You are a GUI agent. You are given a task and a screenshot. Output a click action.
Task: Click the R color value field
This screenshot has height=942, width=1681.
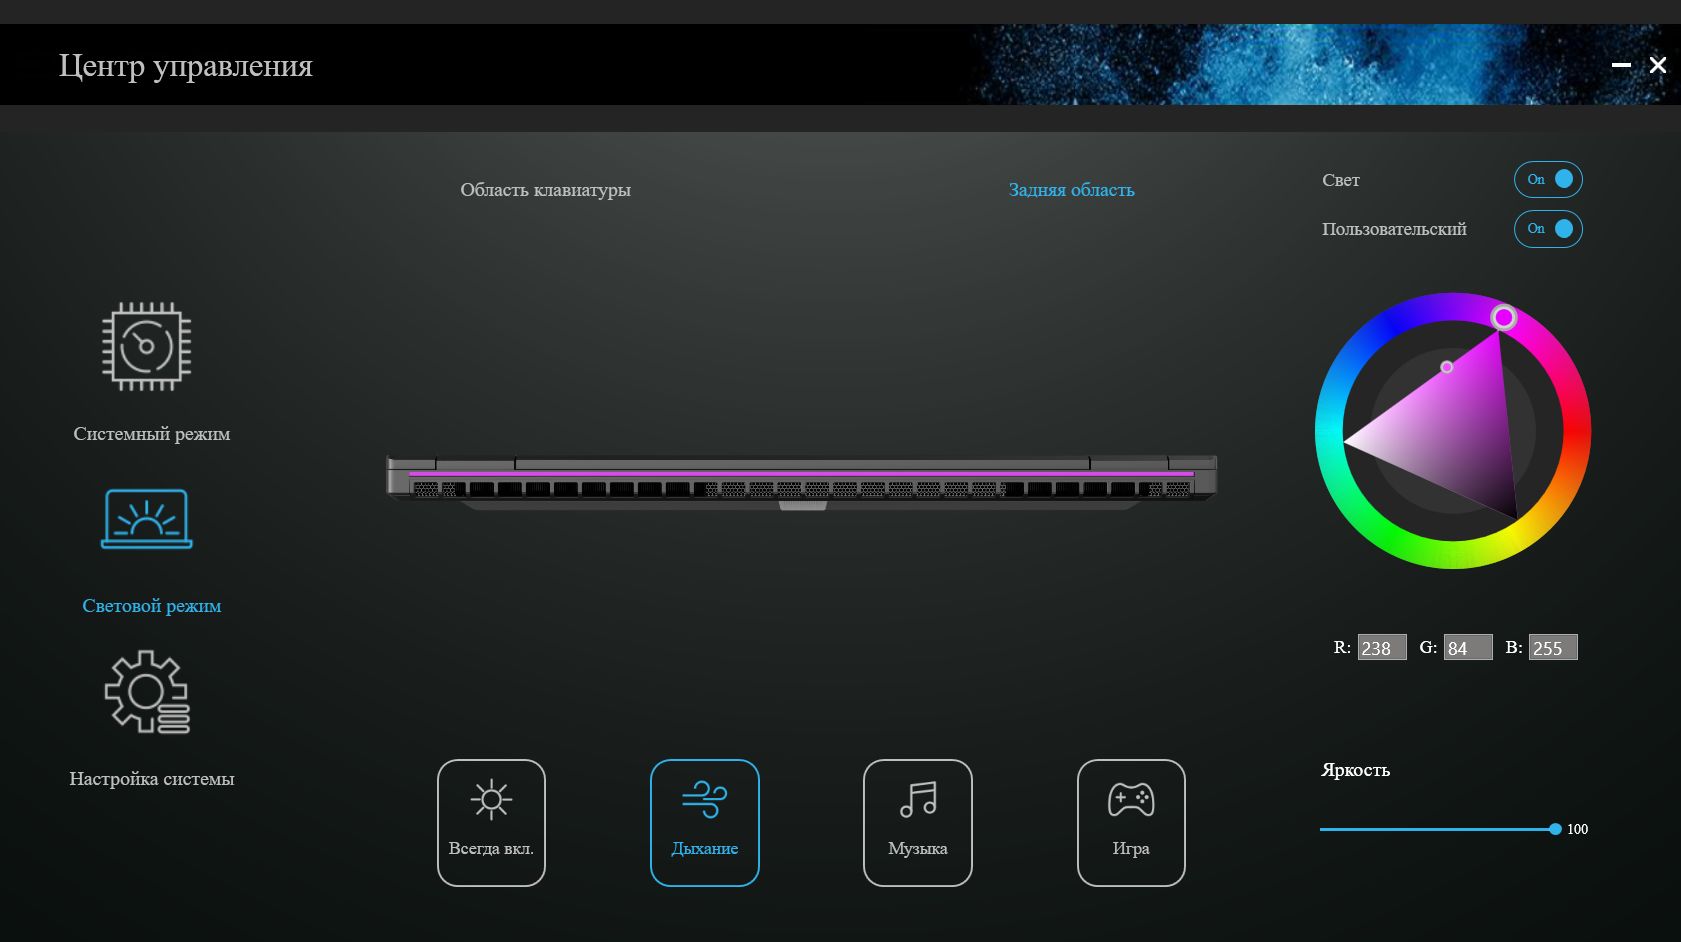point(1382,648)
